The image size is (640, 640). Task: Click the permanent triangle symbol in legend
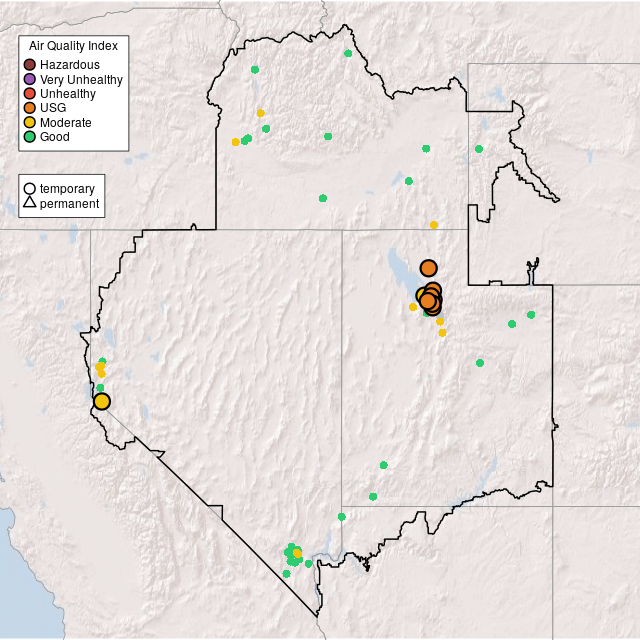[x=30, y=204]
